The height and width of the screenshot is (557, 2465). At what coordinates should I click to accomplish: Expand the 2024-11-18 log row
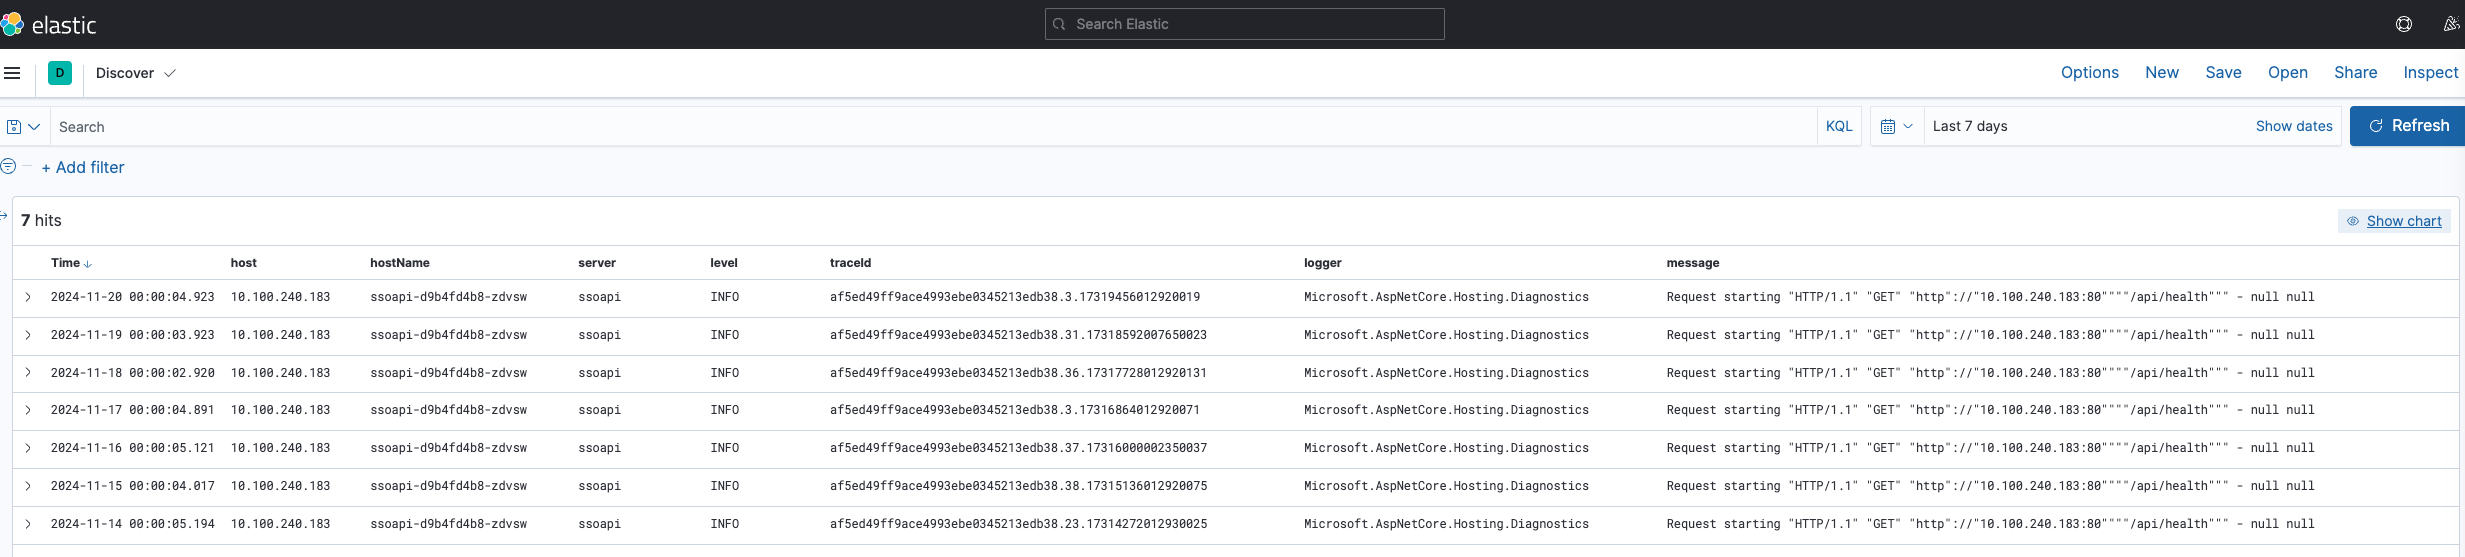28,373
